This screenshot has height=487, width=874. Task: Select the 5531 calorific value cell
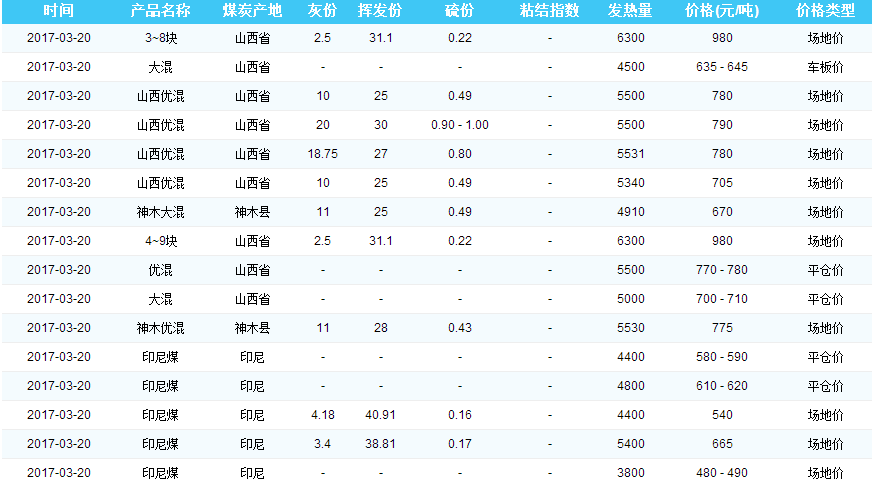[631, 154]
